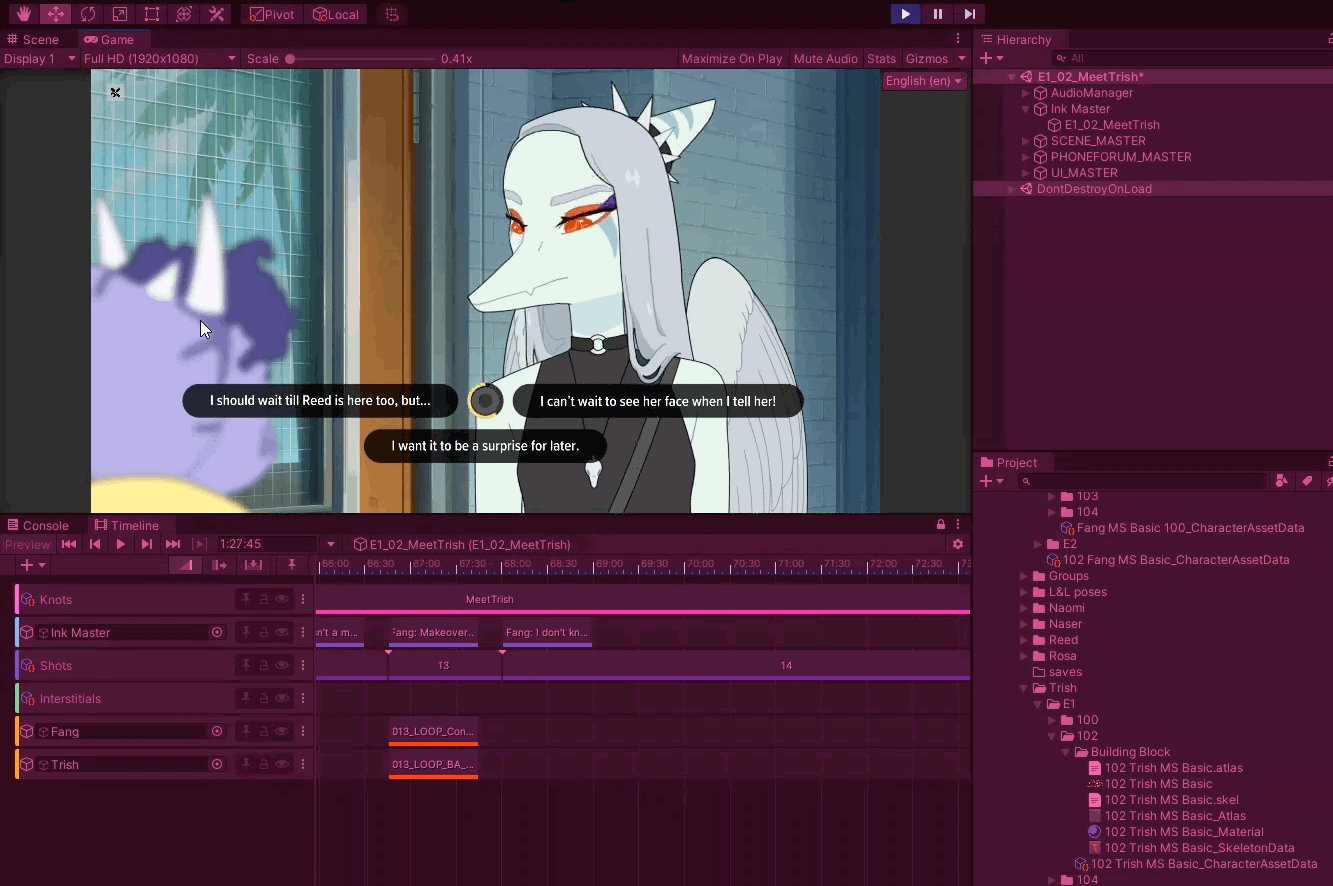
Task: Toggle Pivot mode in the toolbar
Action: [x=271, y=14]
